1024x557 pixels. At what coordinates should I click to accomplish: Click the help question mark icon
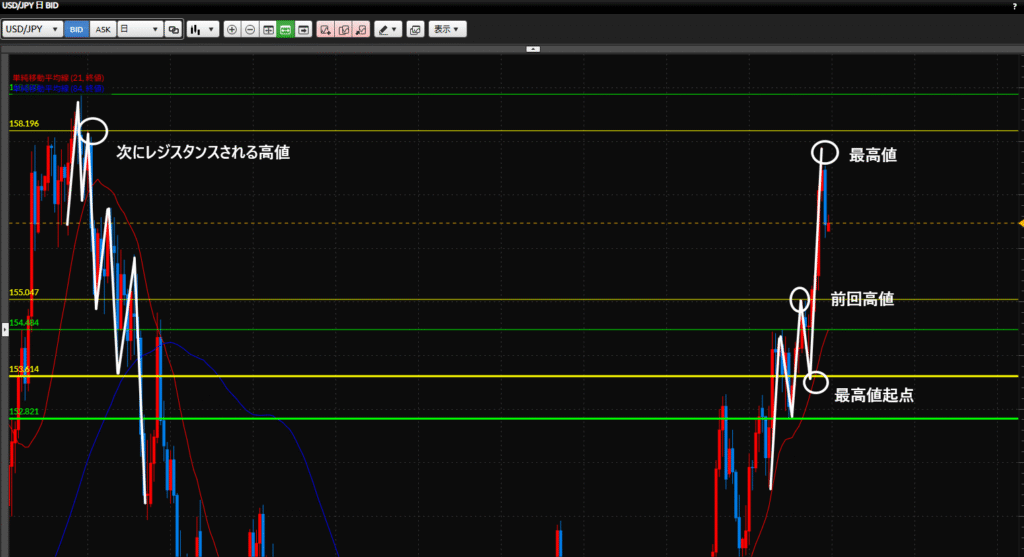[1015, 6]
